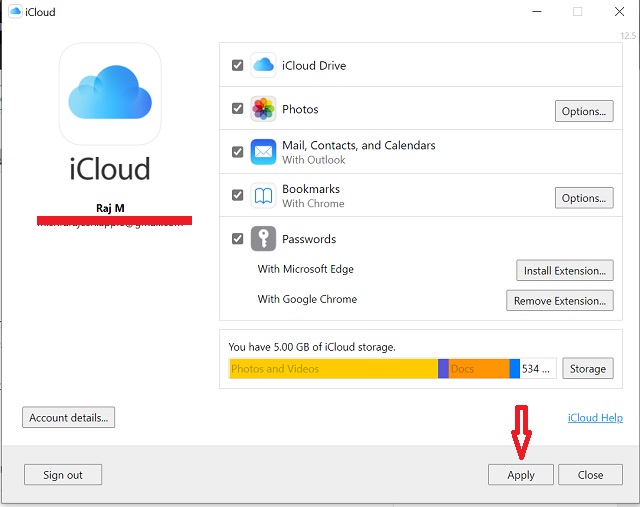Click the 'With Google Chrome' label

(x=307, y=299)
